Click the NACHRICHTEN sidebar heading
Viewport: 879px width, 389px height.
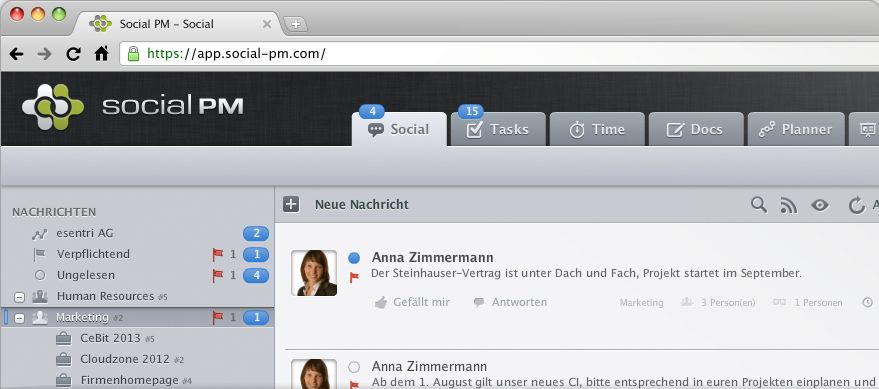[54, 212]
